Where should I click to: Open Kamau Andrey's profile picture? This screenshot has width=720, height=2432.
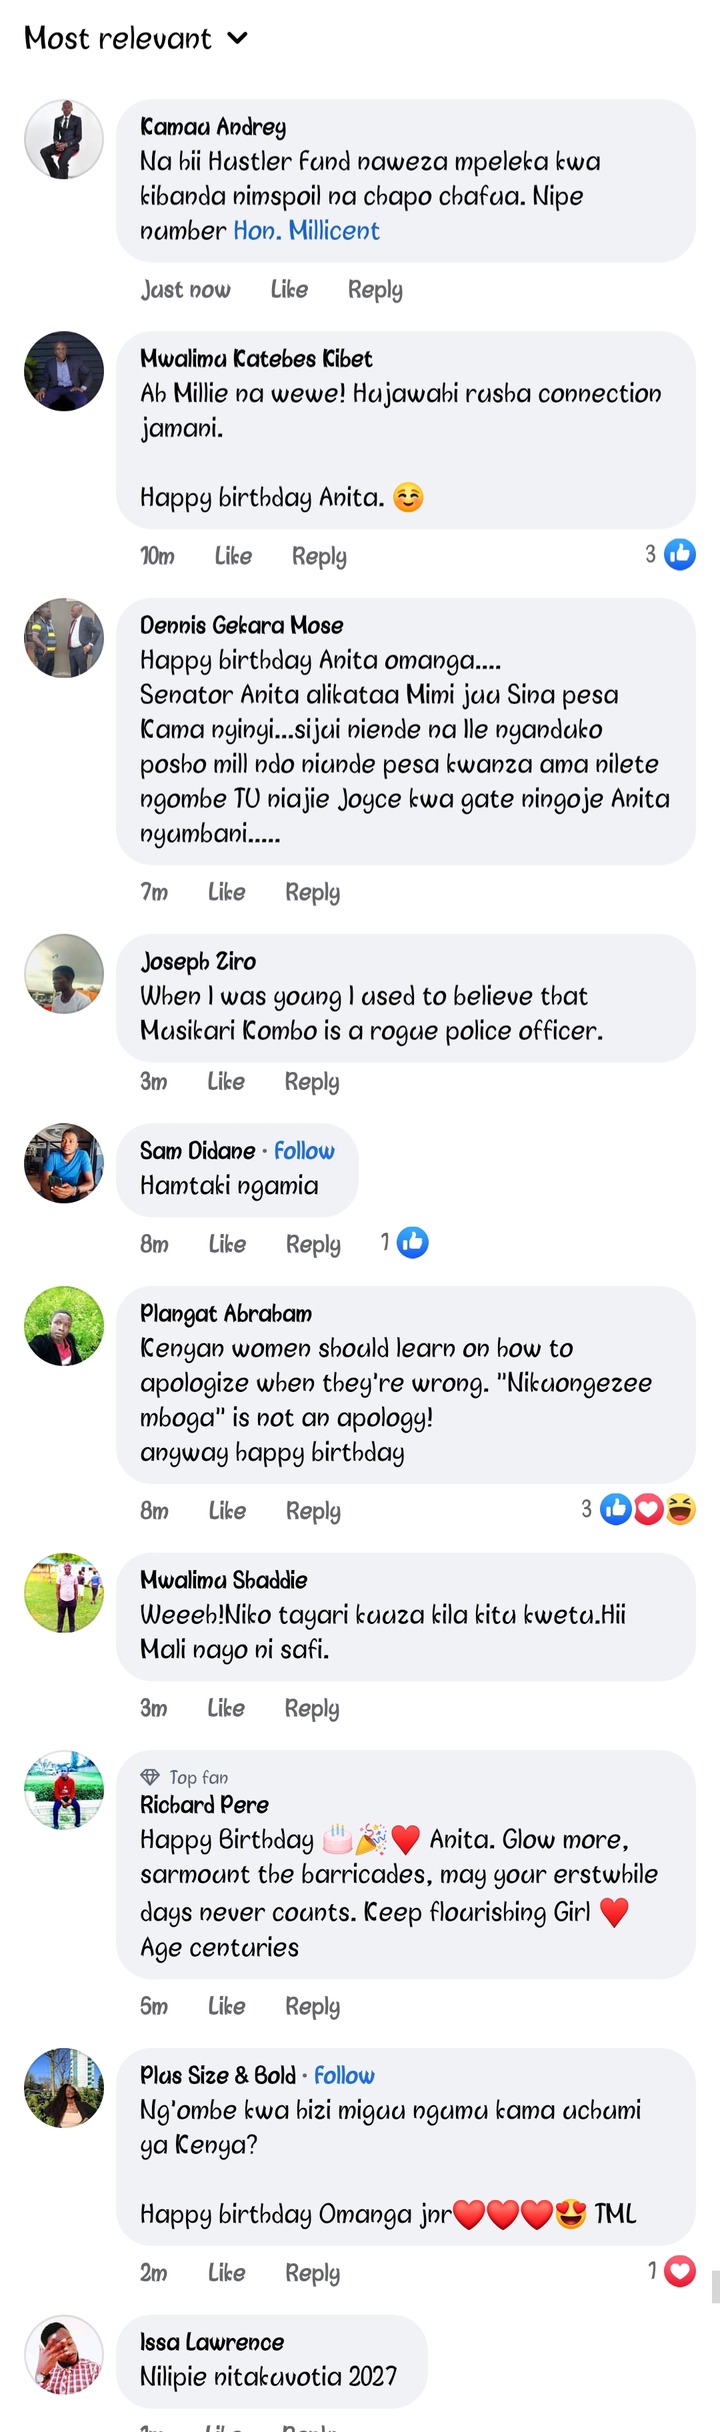[64, 140]
